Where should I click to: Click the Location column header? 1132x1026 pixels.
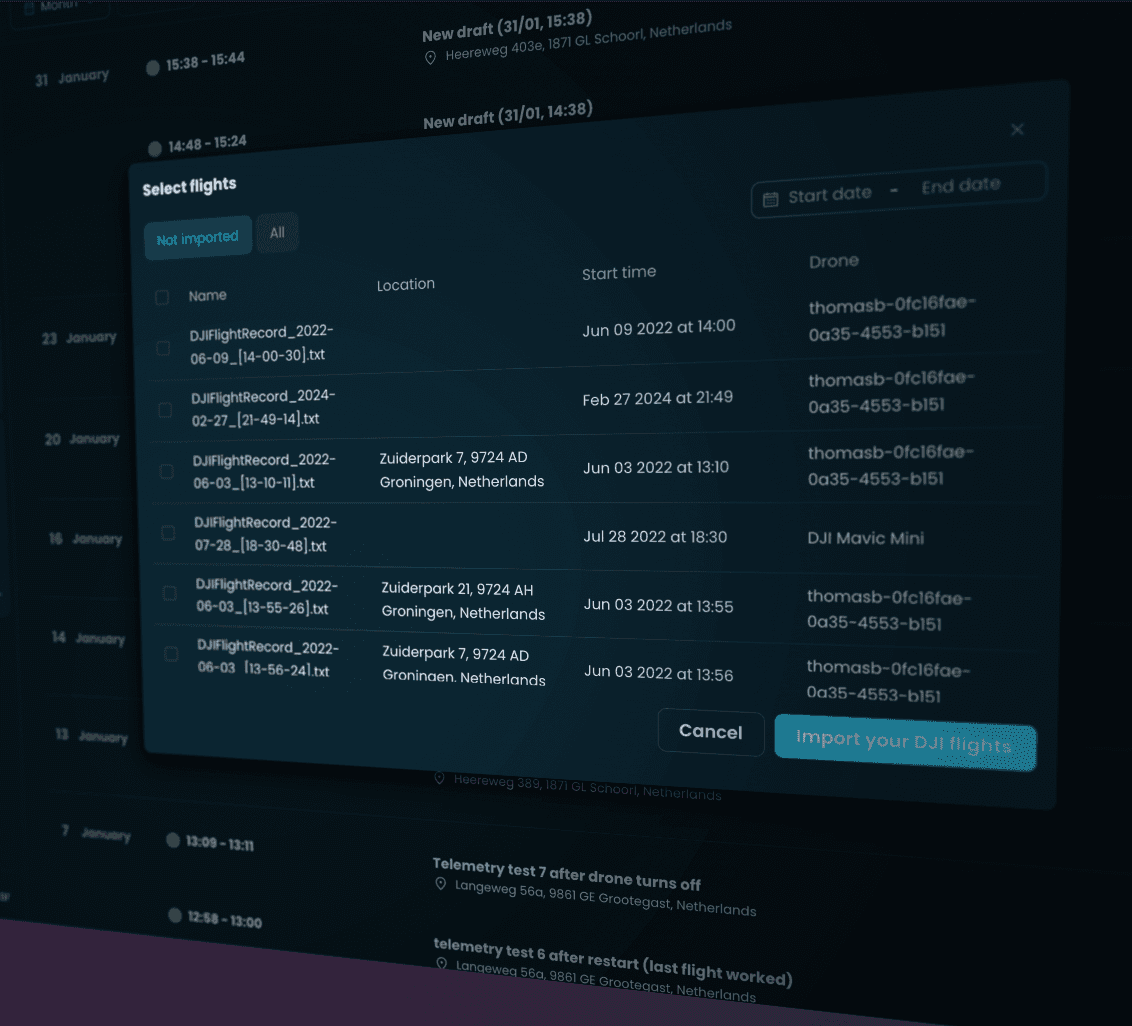tap(406, 284)
